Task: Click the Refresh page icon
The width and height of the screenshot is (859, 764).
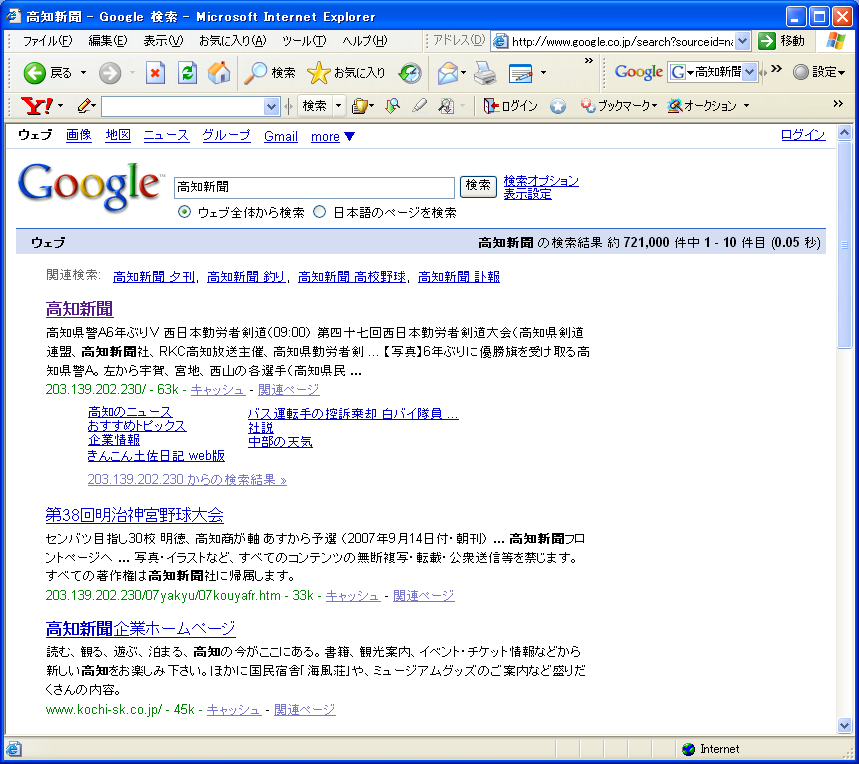Action: click(x=187, y=72)
